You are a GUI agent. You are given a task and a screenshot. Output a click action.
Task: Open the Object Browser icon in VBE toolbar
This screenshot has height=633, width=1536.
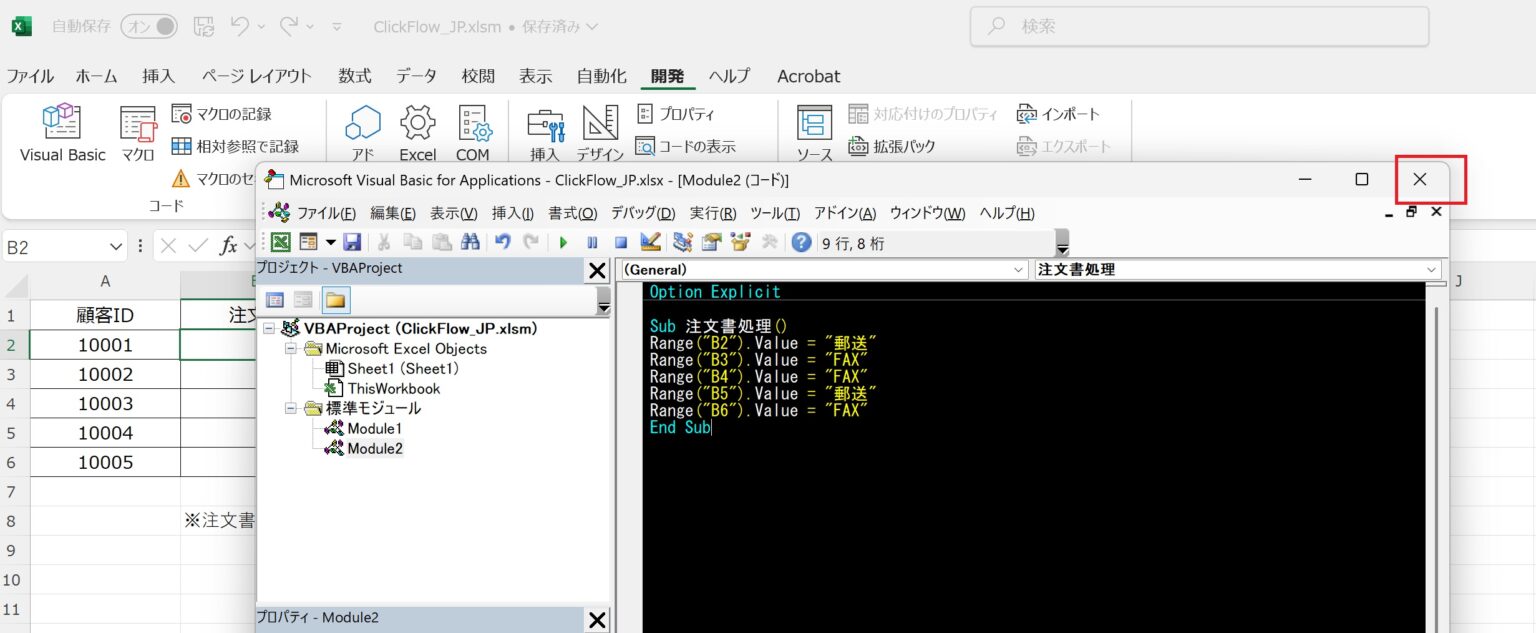click(x=741, y=242)
